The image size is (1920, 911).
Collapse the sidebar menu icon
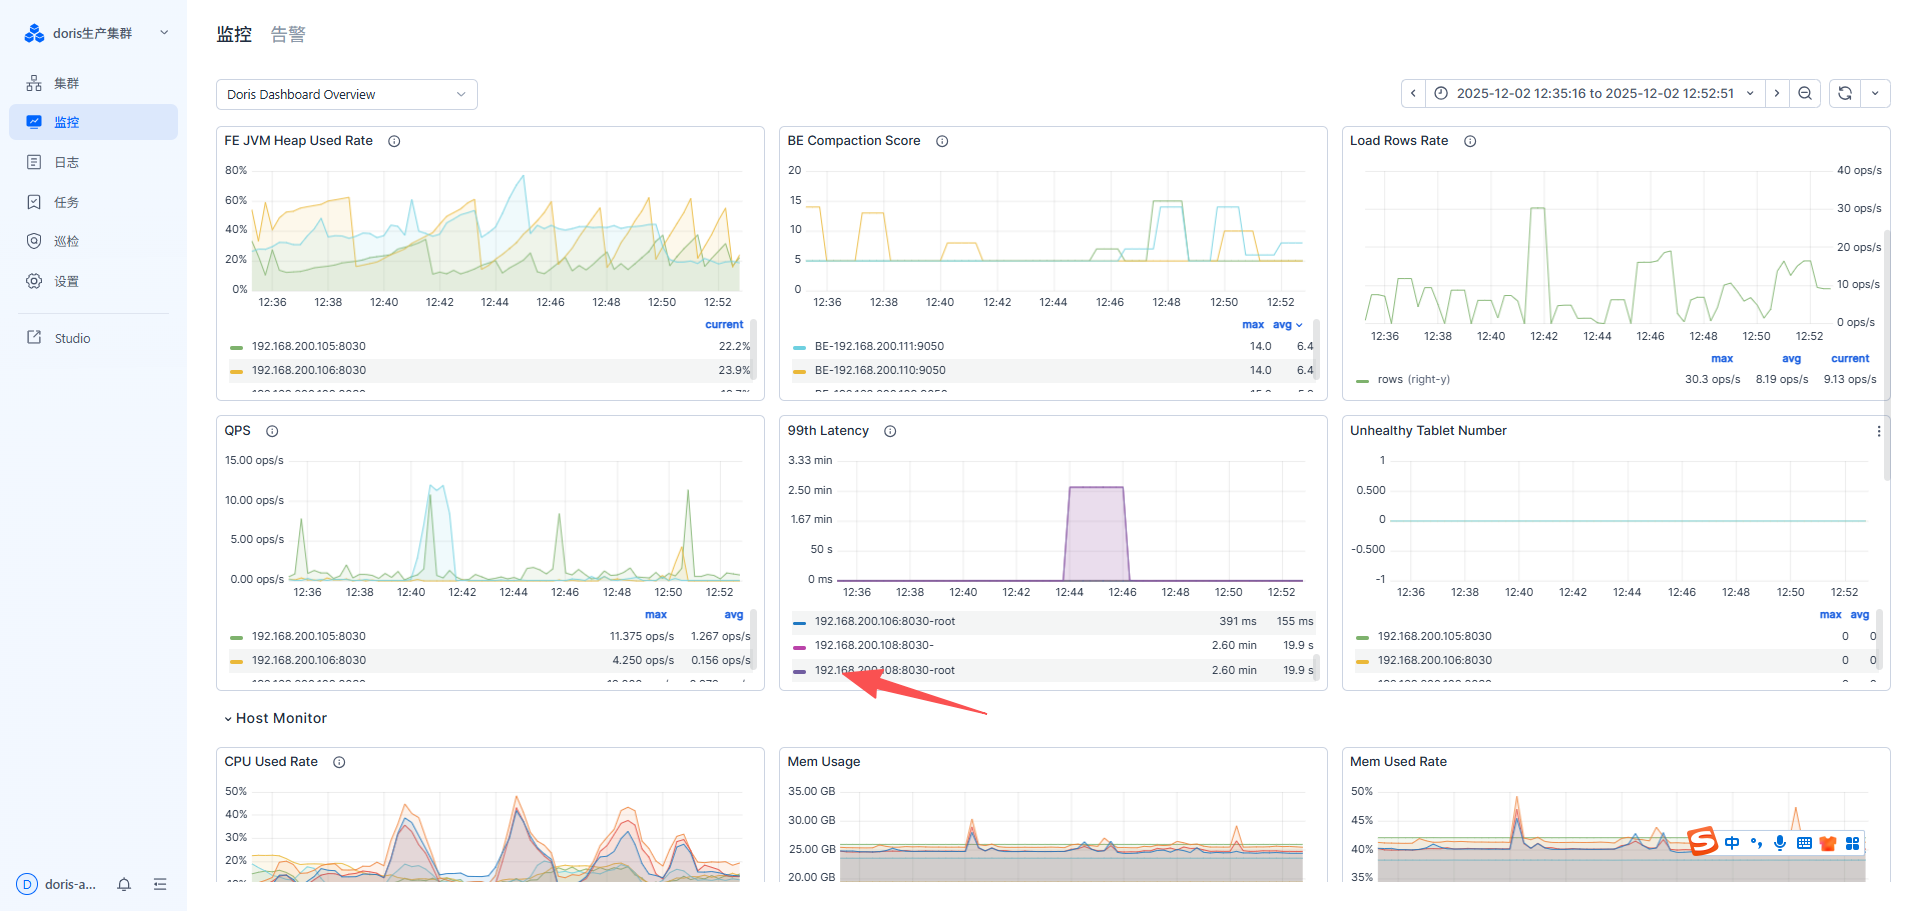(160, 884)
